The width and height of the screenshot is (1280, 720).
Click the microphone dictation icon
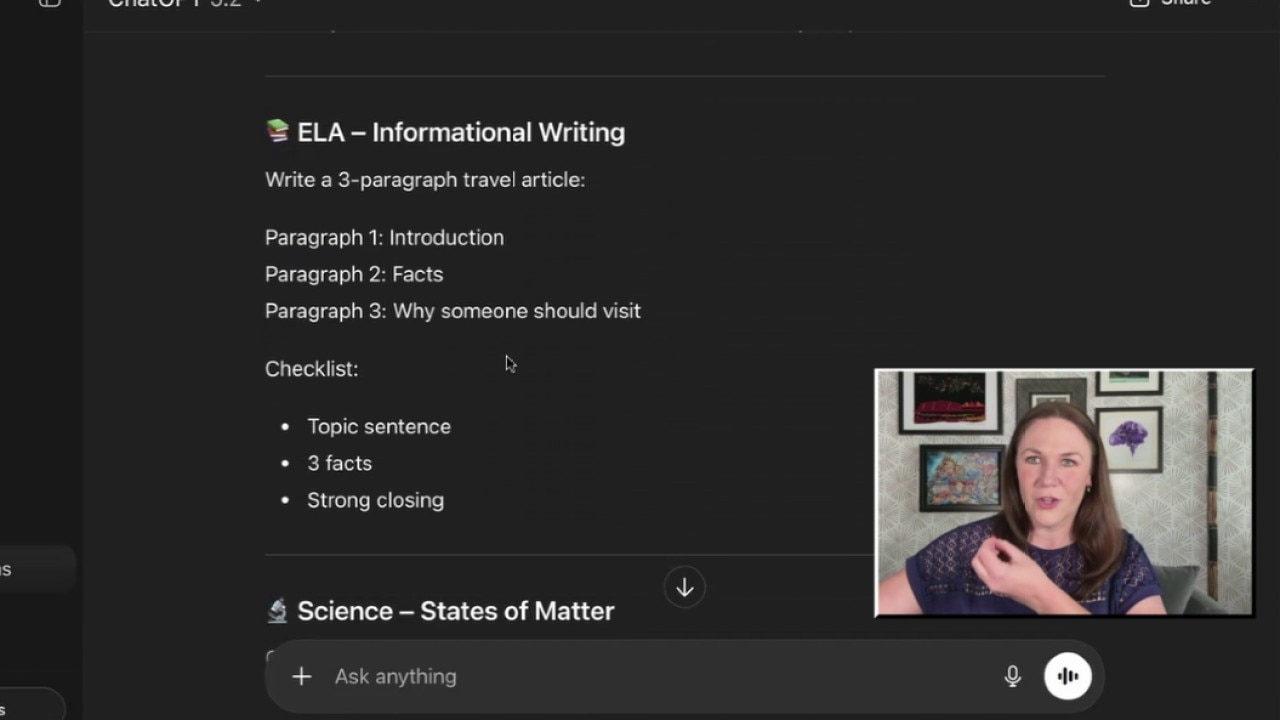(x=1012, y=677)
